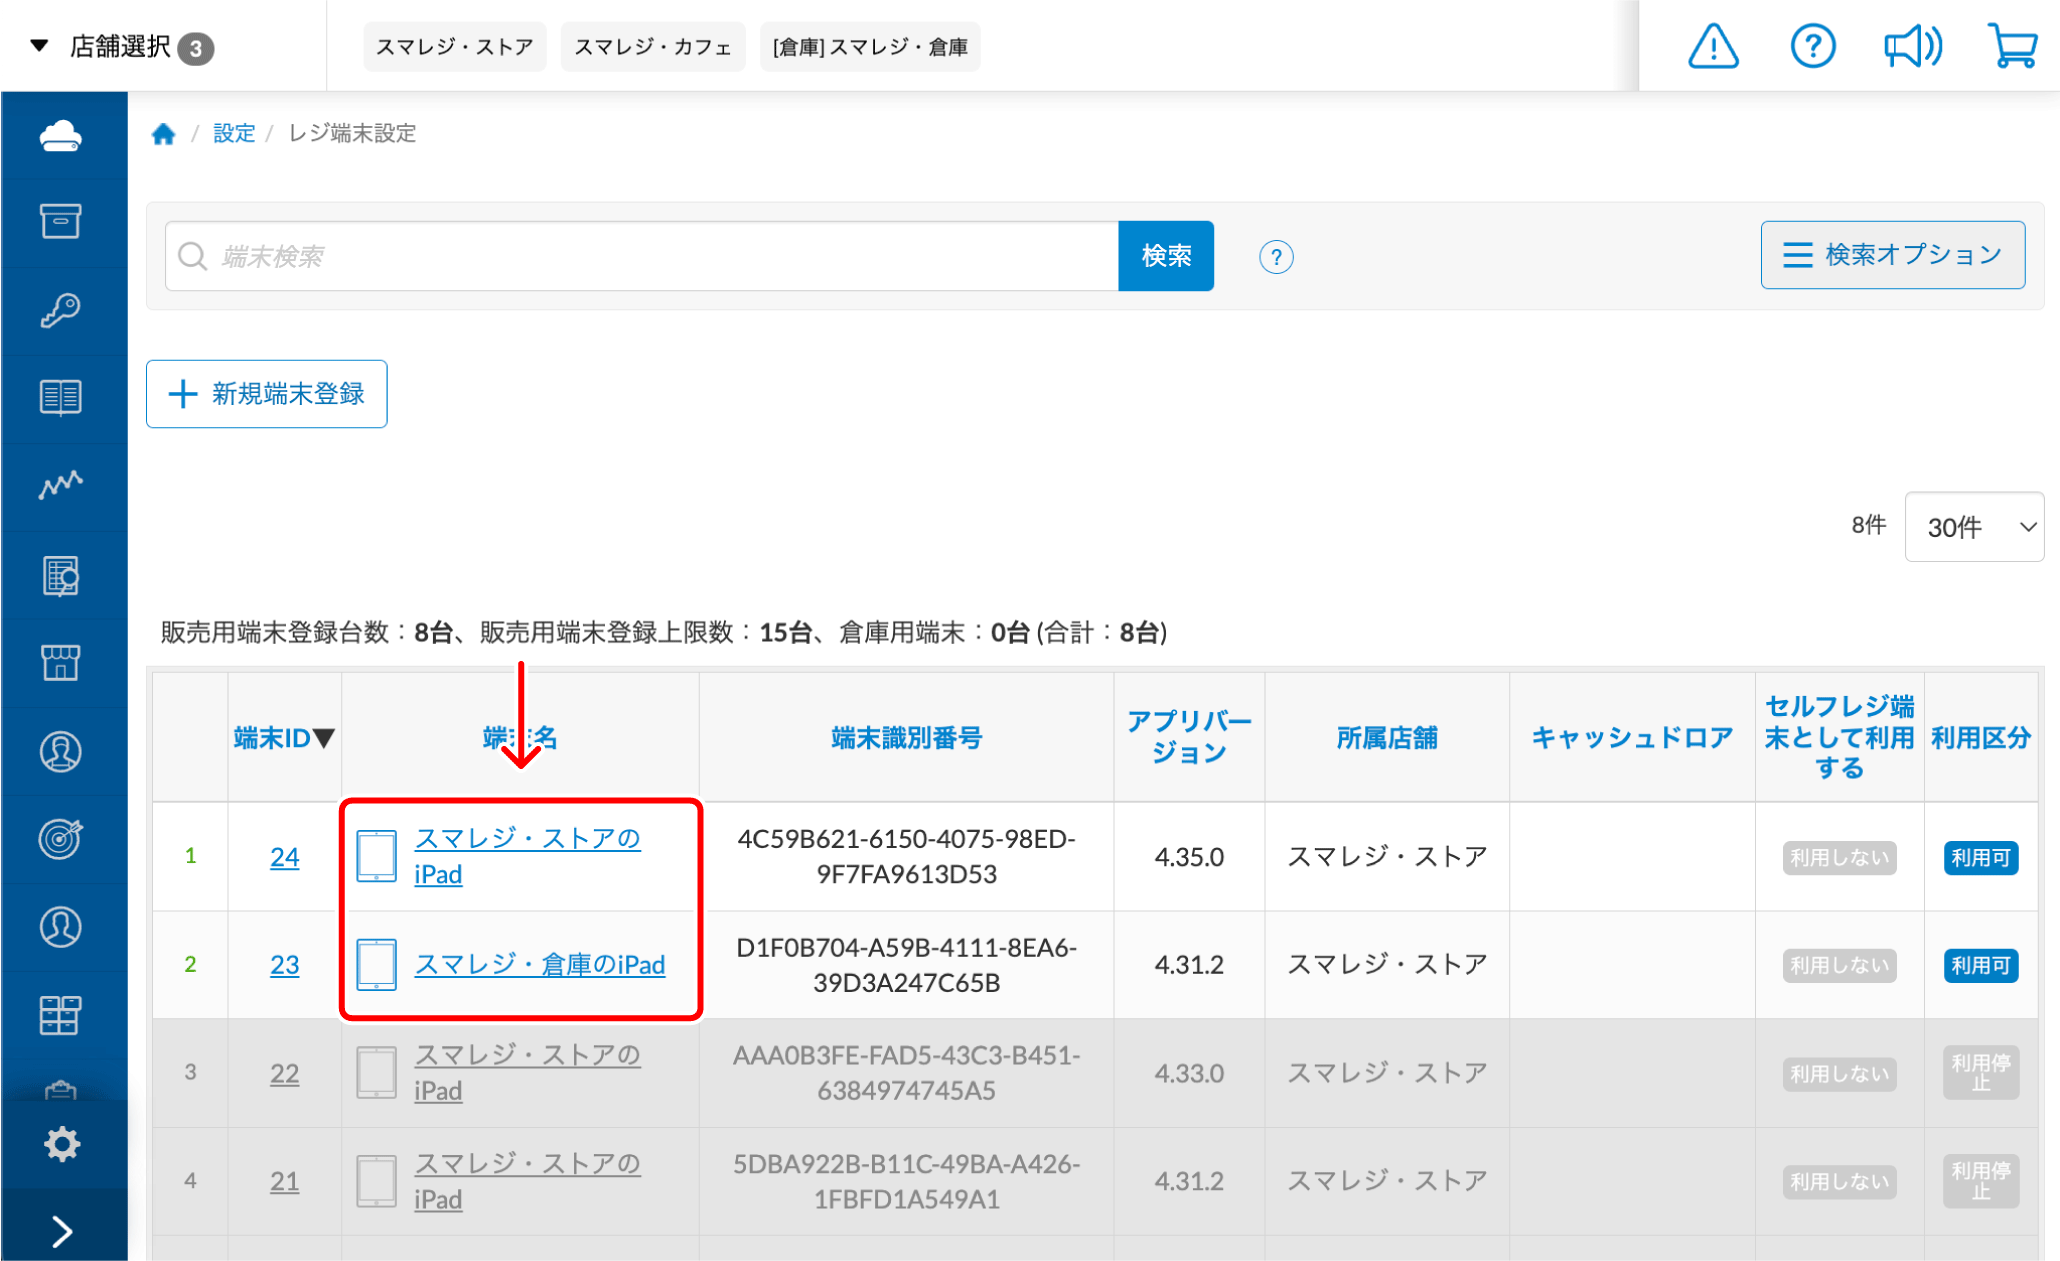
Task: Select the [倉庫]スマレジ・倉庫 store tag
Action: 870,47
